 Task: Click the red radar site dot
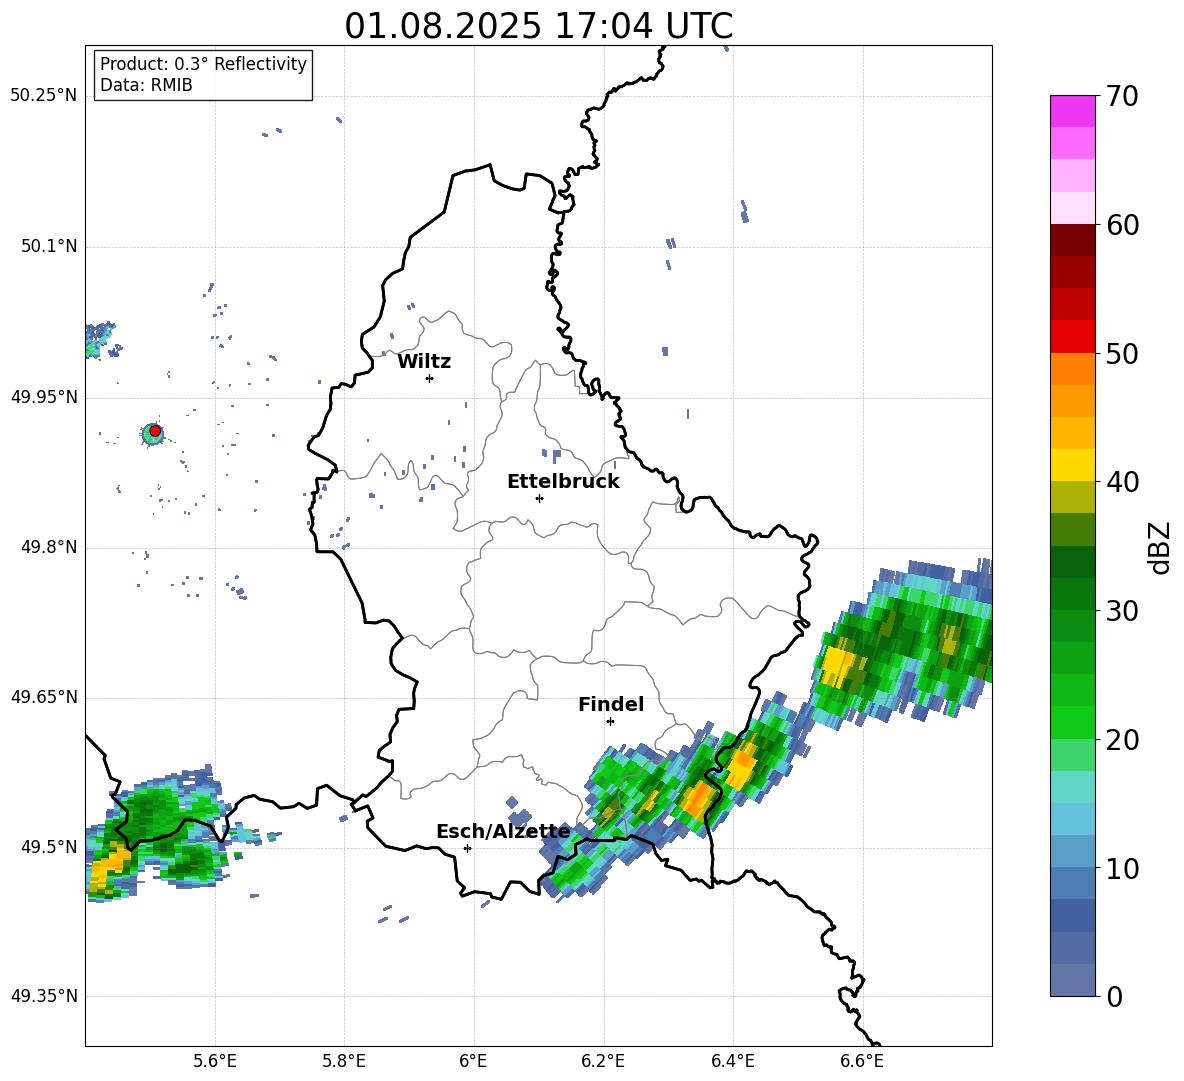point(155,431)
